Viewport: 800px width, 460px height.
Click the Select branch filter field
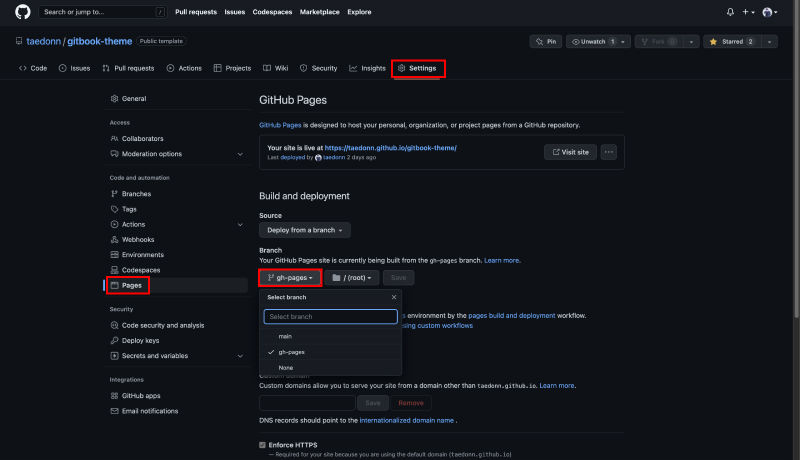click(x=331, y=316)
